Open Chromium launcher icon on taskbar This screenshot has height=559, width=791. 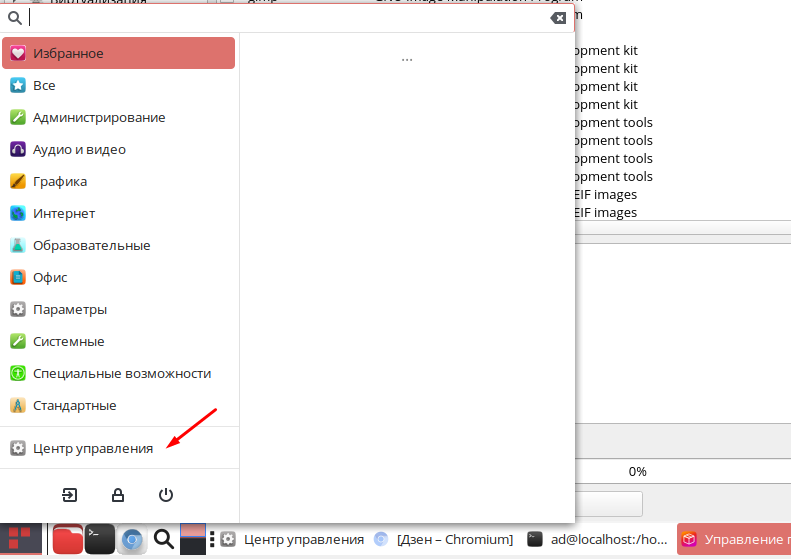click(x=132, y=539)
